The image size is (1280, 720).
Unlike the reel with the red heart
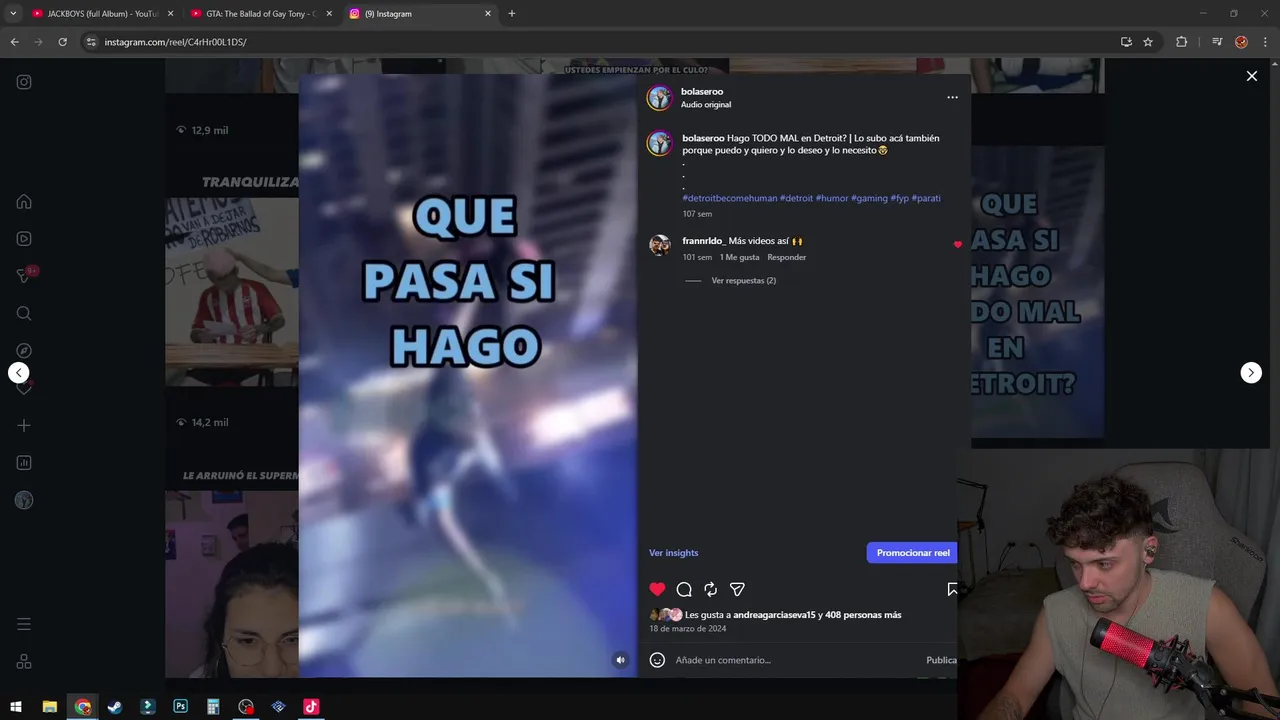(657, 589)
